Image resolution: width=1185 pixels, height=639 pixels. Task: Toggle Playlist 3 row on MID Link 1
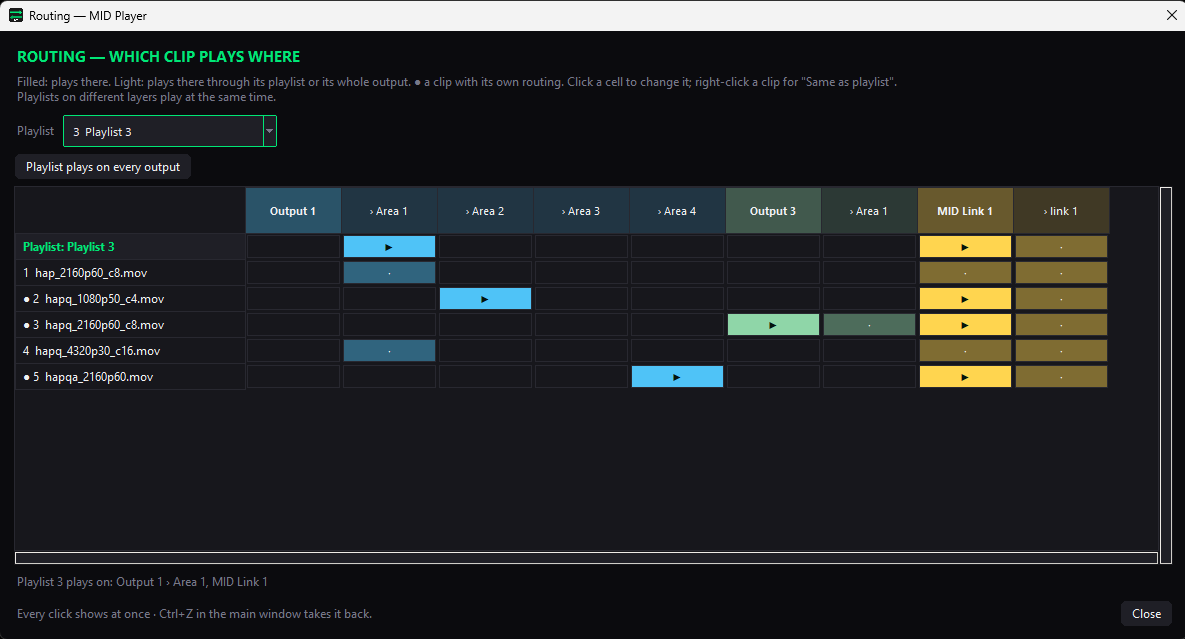coord(965,247)
